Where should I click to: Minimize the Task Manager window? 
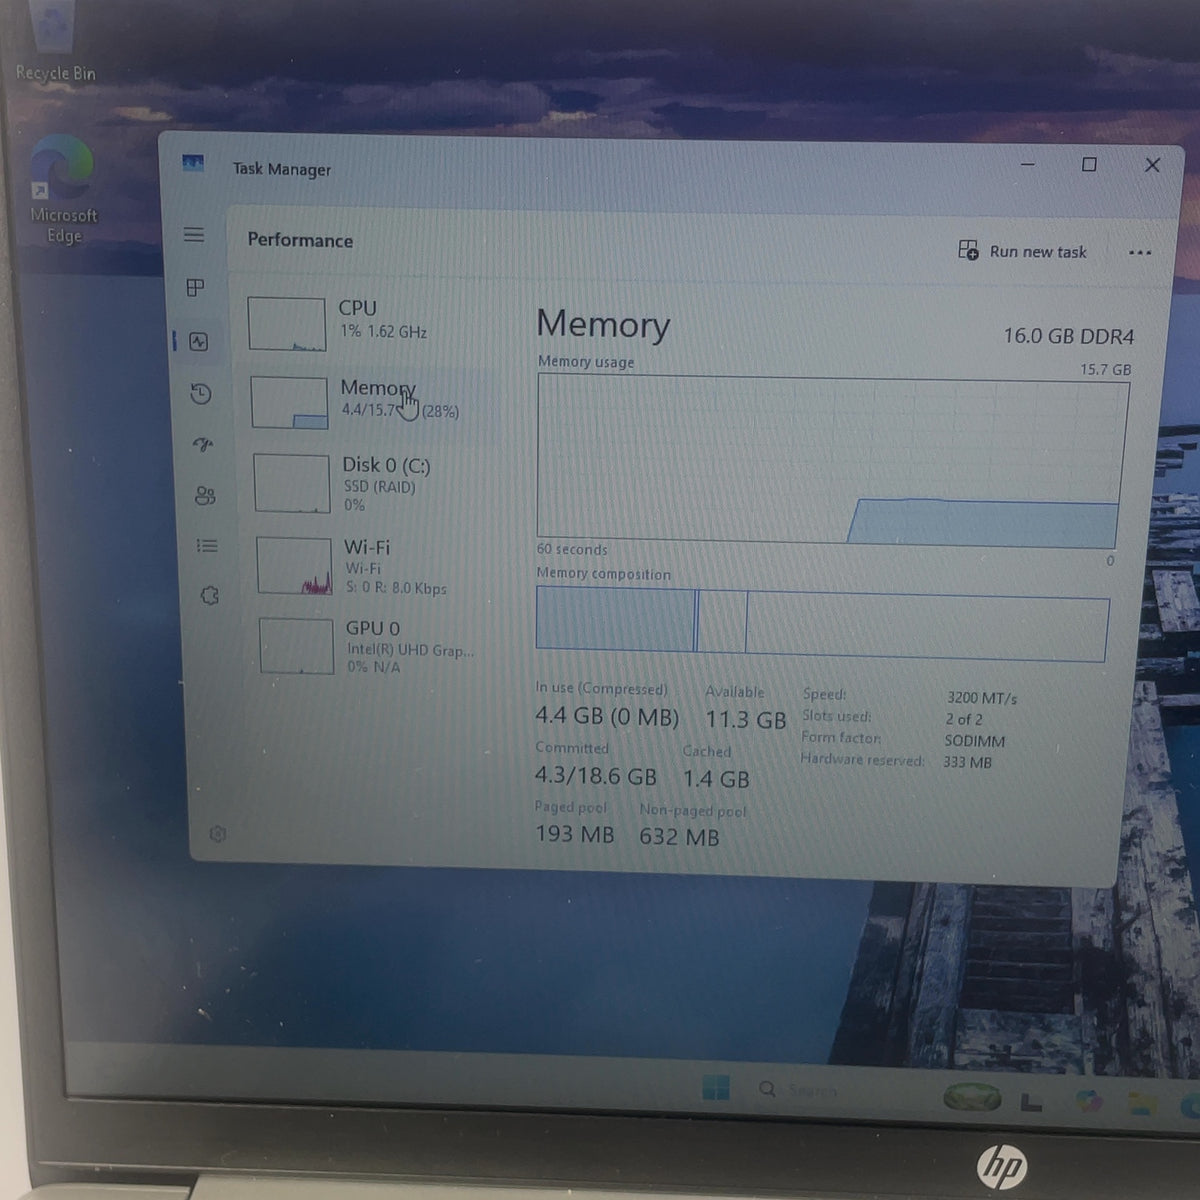[1027, 163]
